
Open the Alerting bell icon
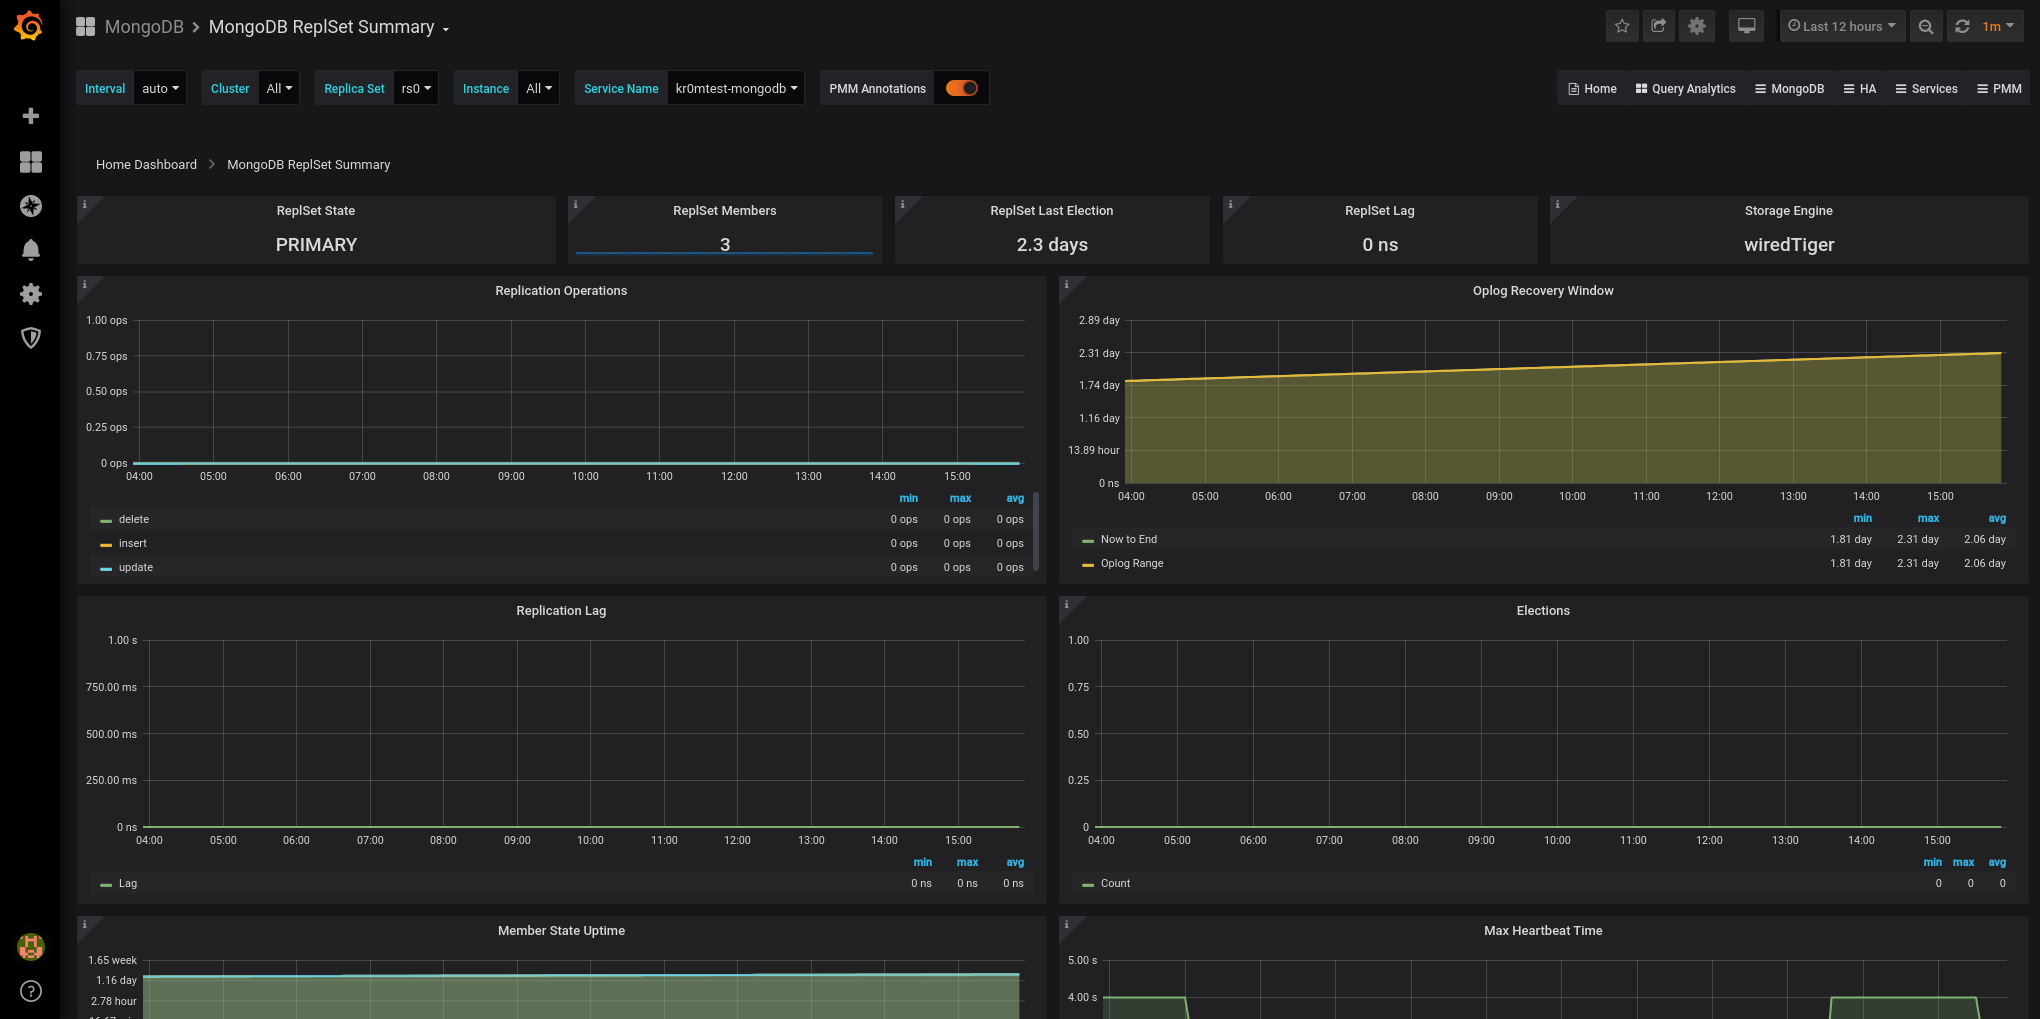coord(31,250)
